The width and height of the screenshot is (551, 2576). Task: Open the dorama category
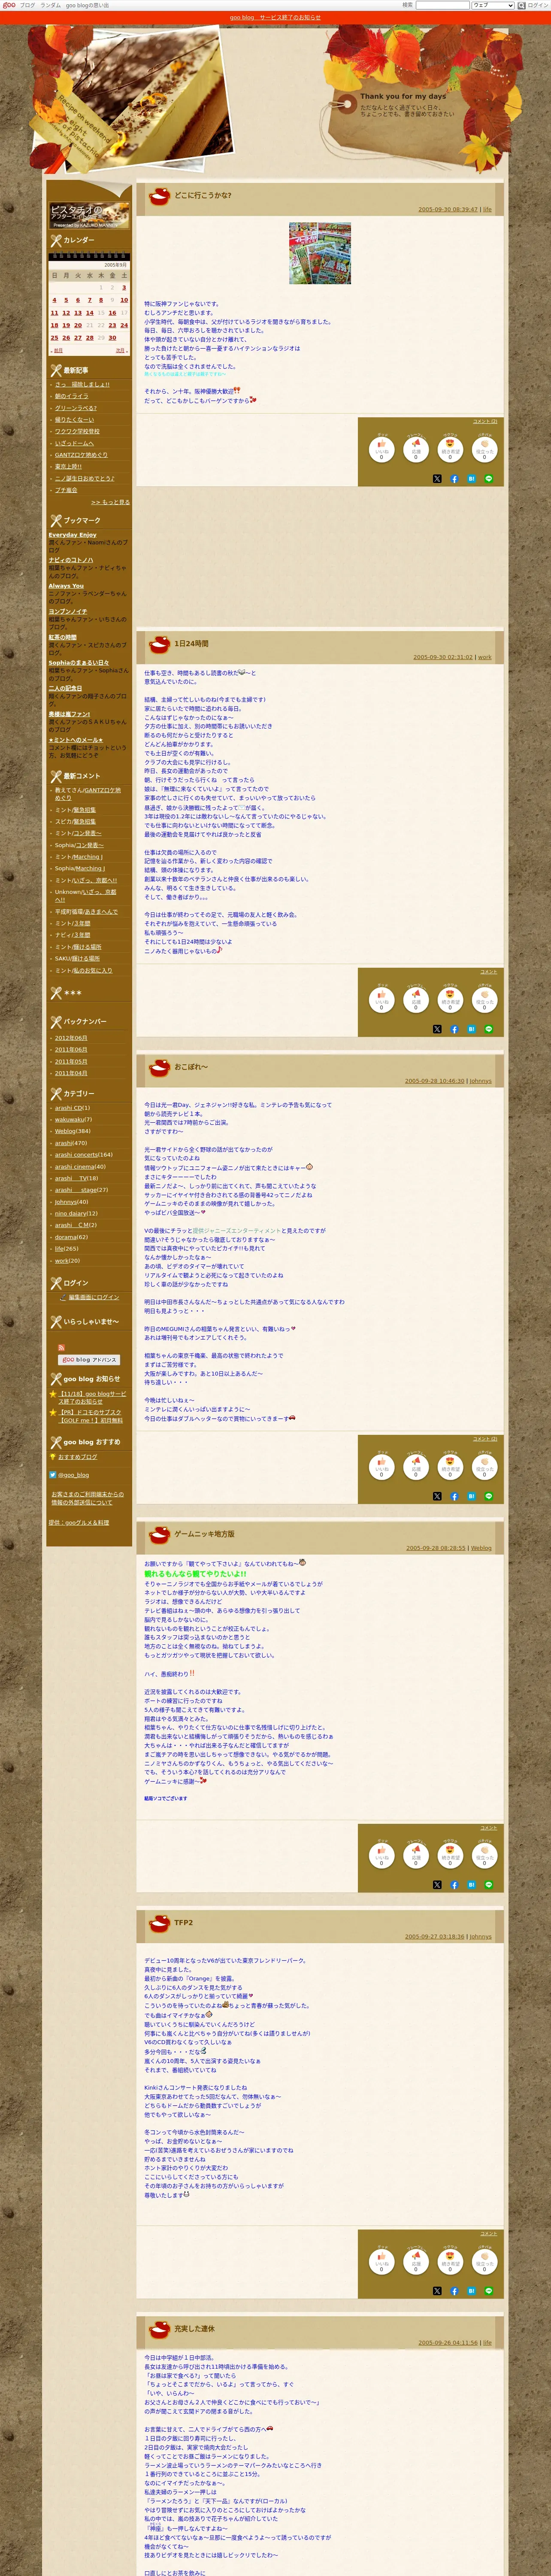pyautogui.click(x=66, y=1237)
